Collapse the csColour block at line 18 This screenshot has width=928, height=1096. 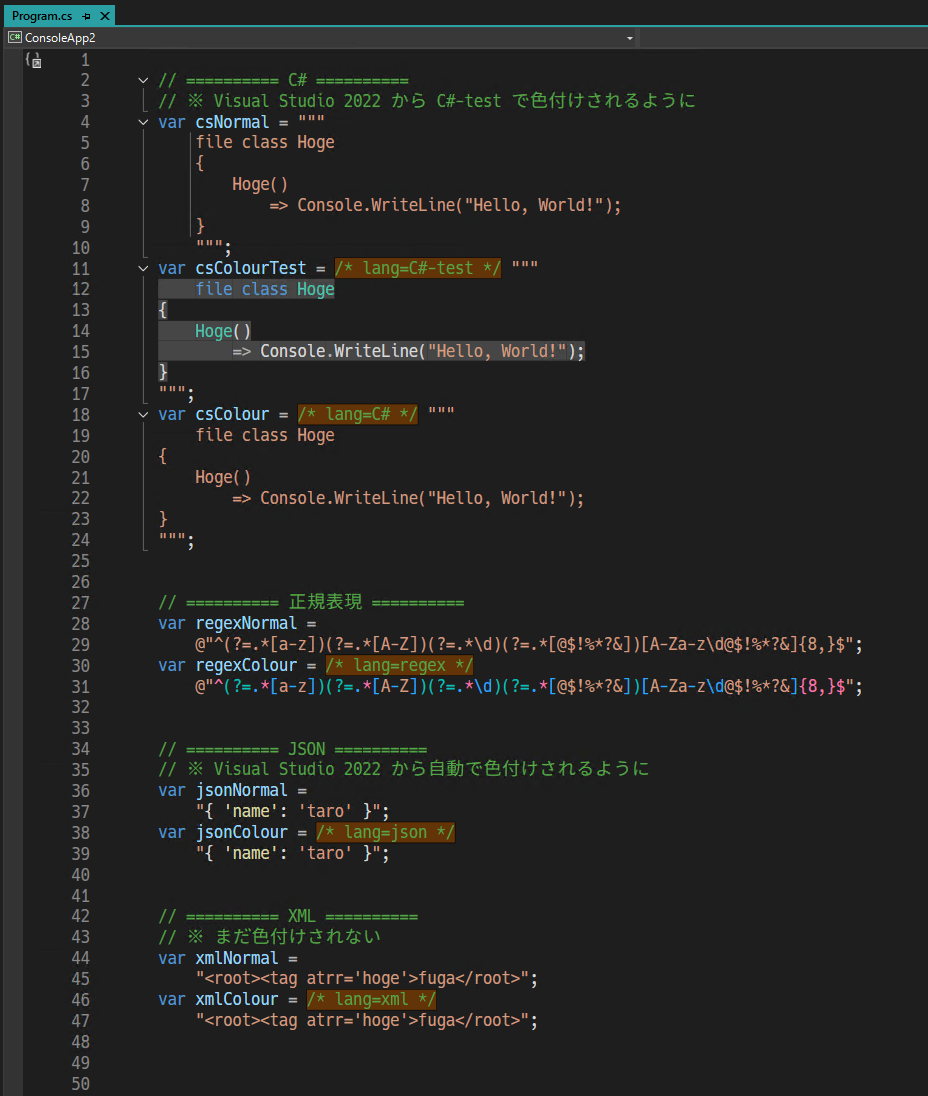(x=143, y=414)
